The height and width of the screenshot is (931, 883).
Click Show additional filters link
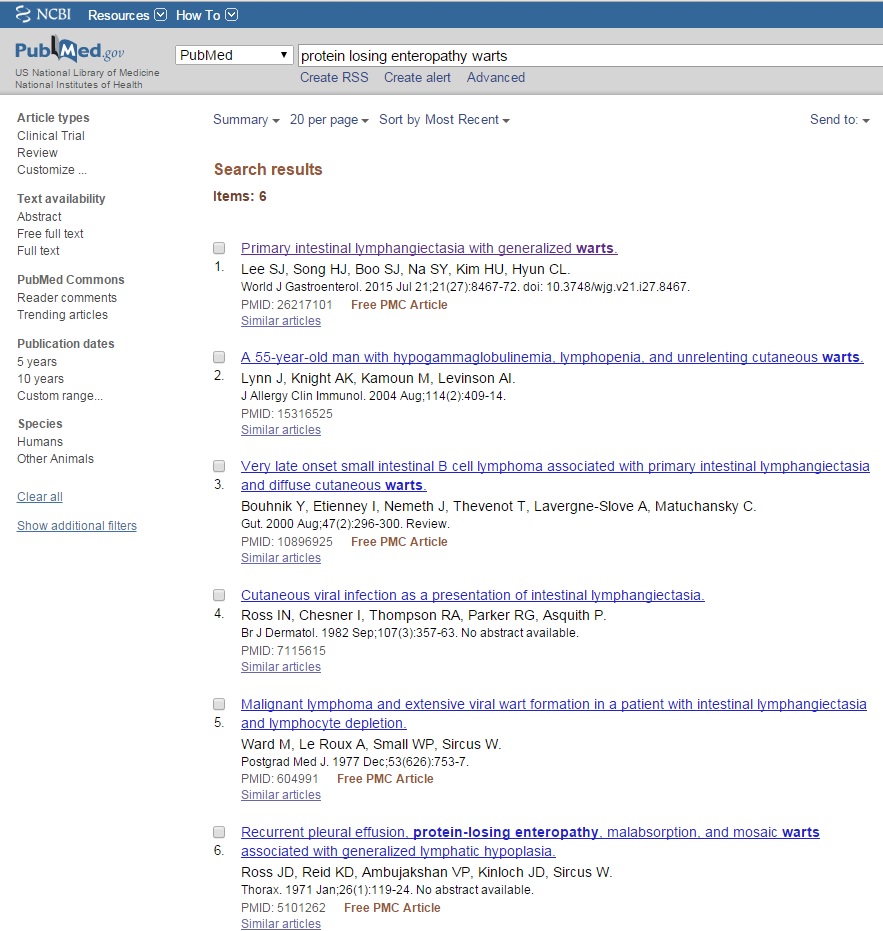click(77, 525)
